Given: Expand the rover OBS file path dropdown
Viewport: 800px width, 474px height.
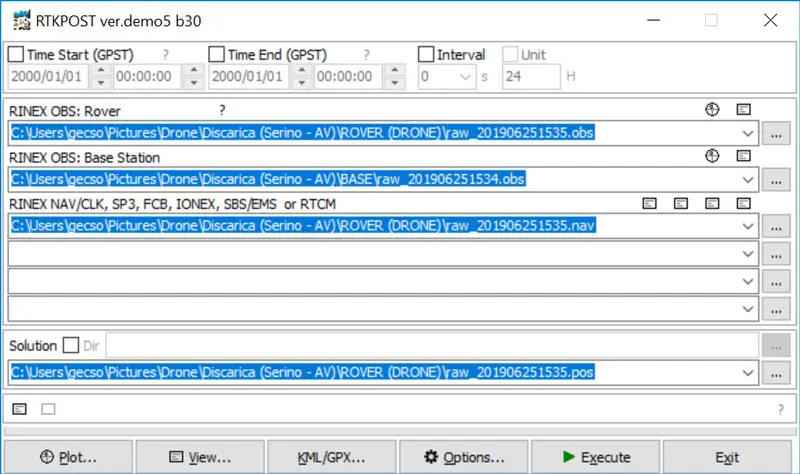Looking at the screenshot, I should click(747, 133).
